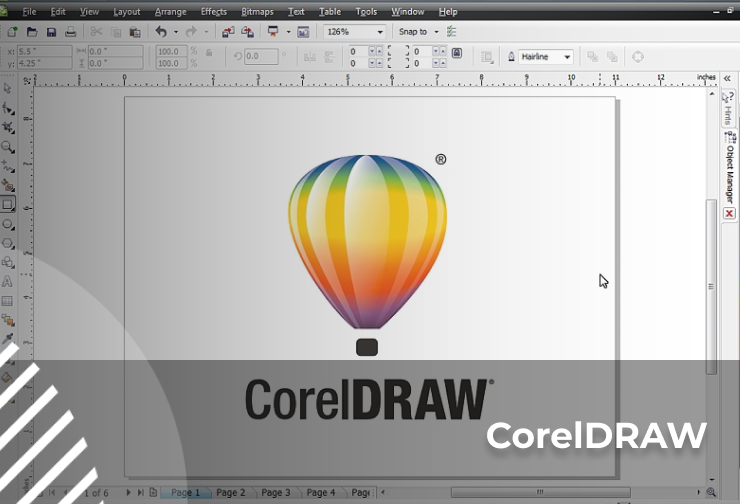Viewport: 740px width, 504px height.
Task: Select the Table tool
Action: pyautogui.click(x=8, y=301)
